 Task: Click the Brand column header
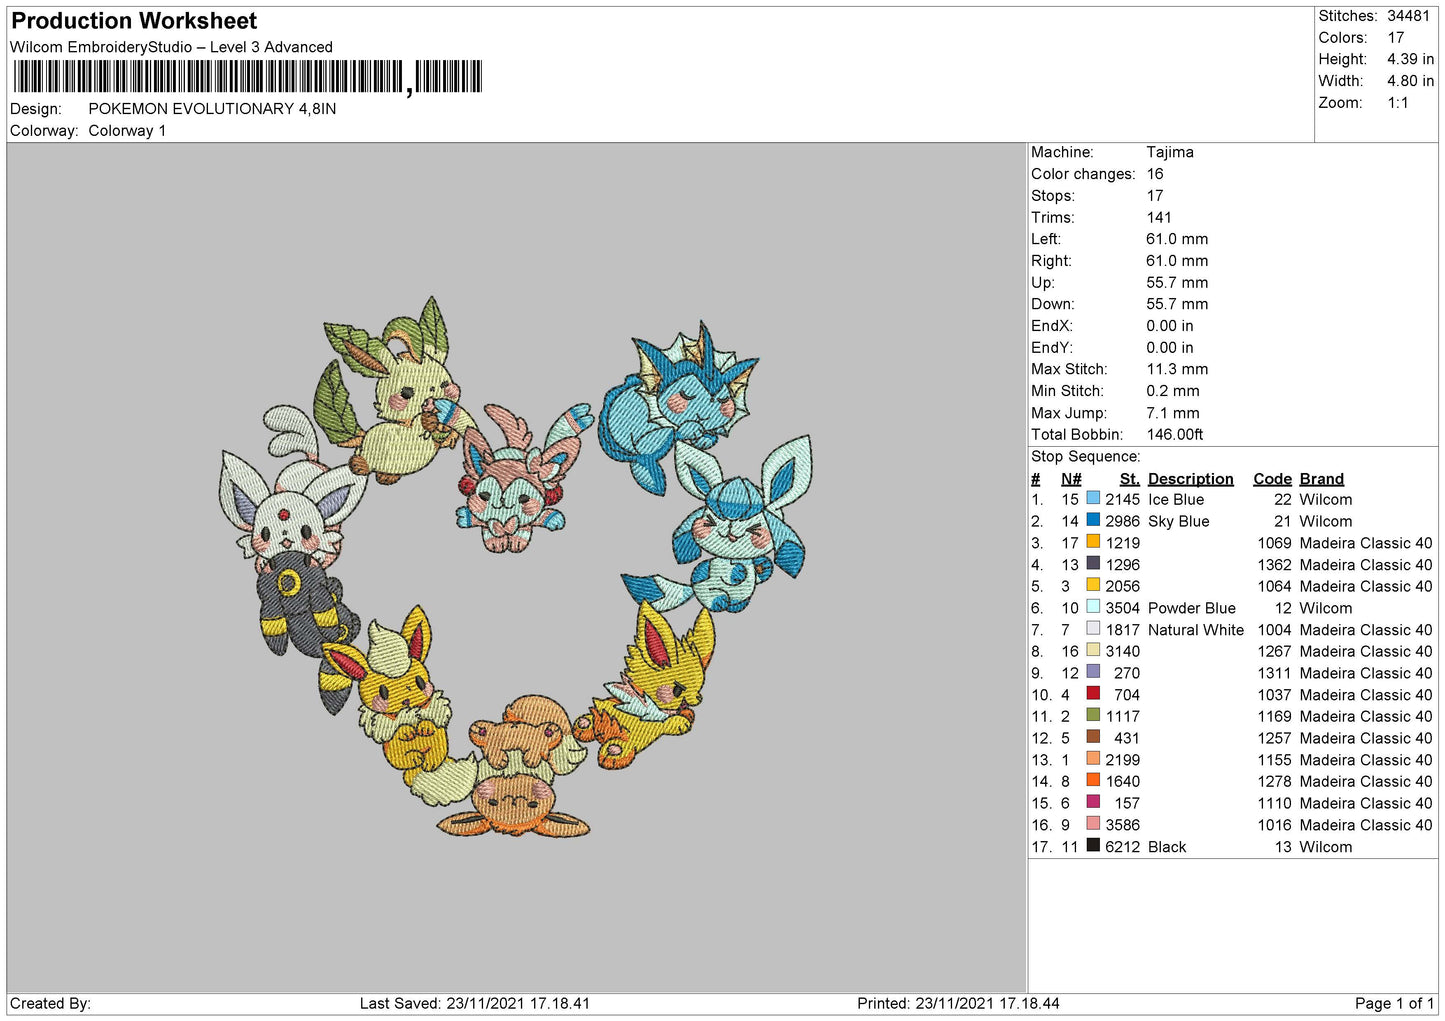[1321, 479]
